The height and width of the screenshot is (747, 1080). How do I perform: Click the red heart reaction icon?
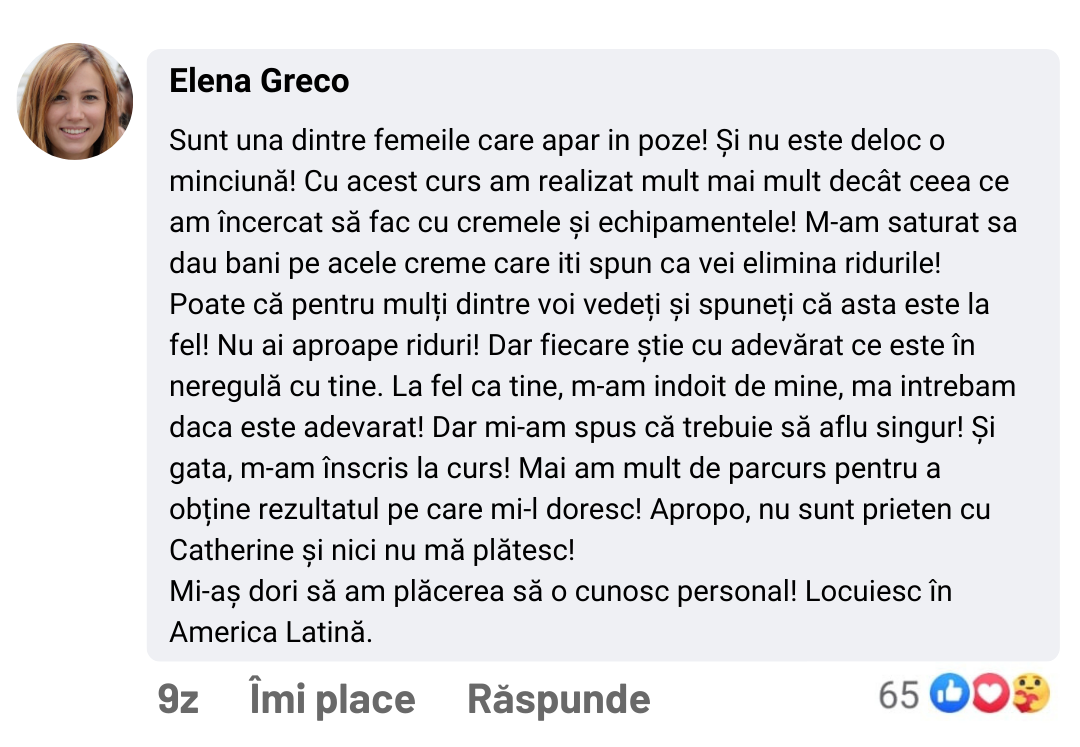point(989,694)
